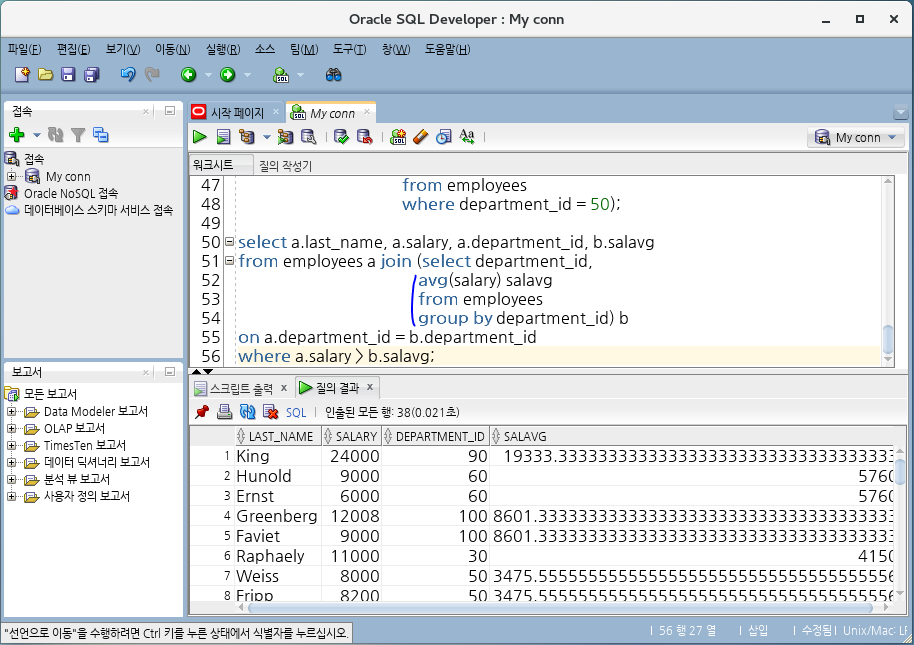Select Oracle NoSQL 접속 tree item
Screen dimensions: 914x645
pos(71,193)
